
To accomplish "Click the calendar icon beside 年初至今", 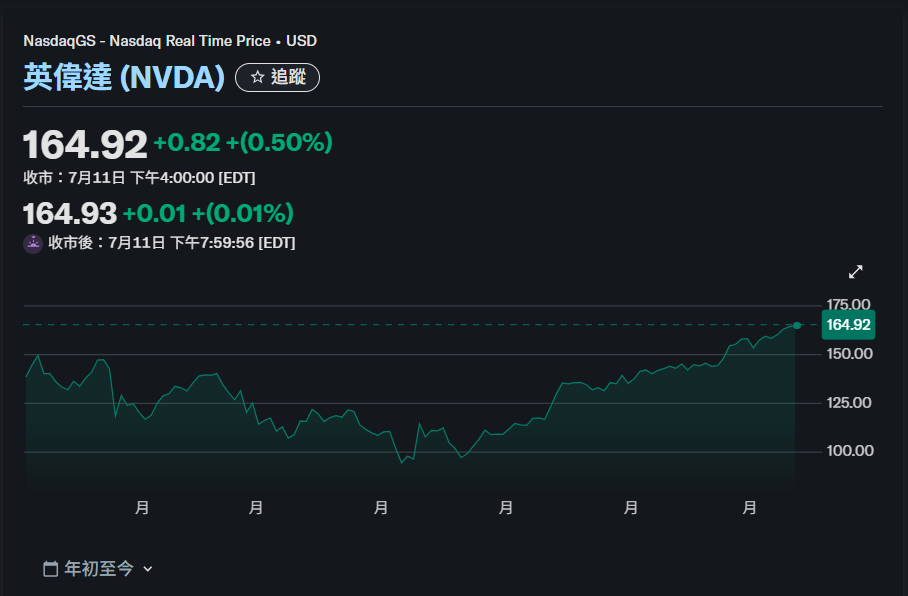I will 50,569.
